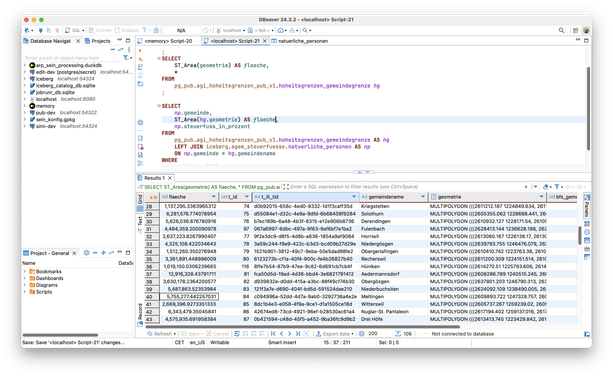Focus the object name filter field
Screen dimensions: 613x376
tap(72, 58)
